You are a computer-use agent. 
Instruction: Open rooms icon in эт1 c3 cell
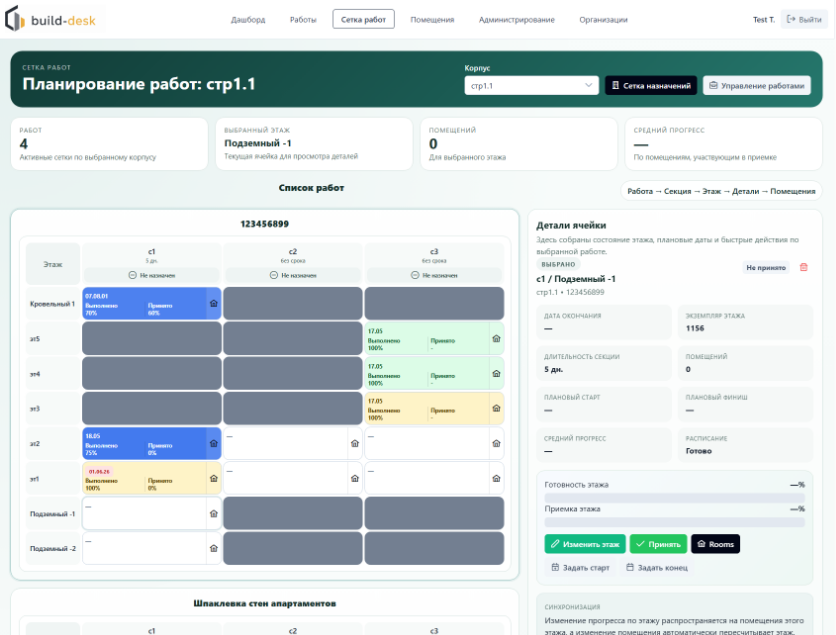[x=496, y=479]
